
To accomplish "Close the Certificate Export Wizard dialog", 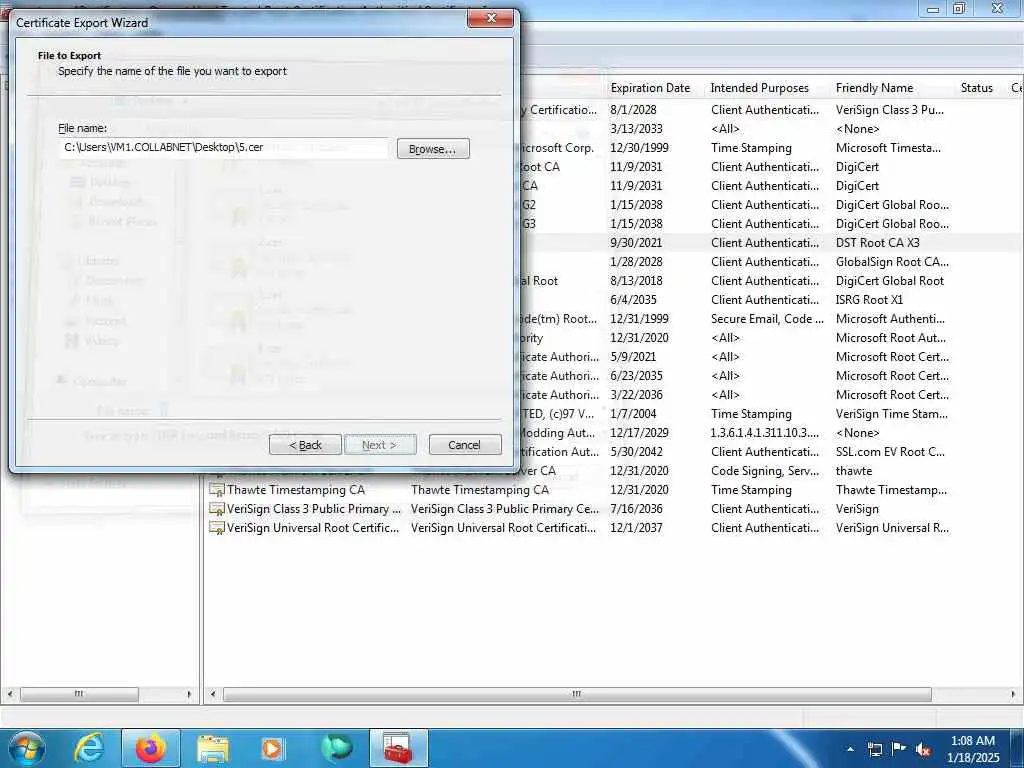I will 491,18.
